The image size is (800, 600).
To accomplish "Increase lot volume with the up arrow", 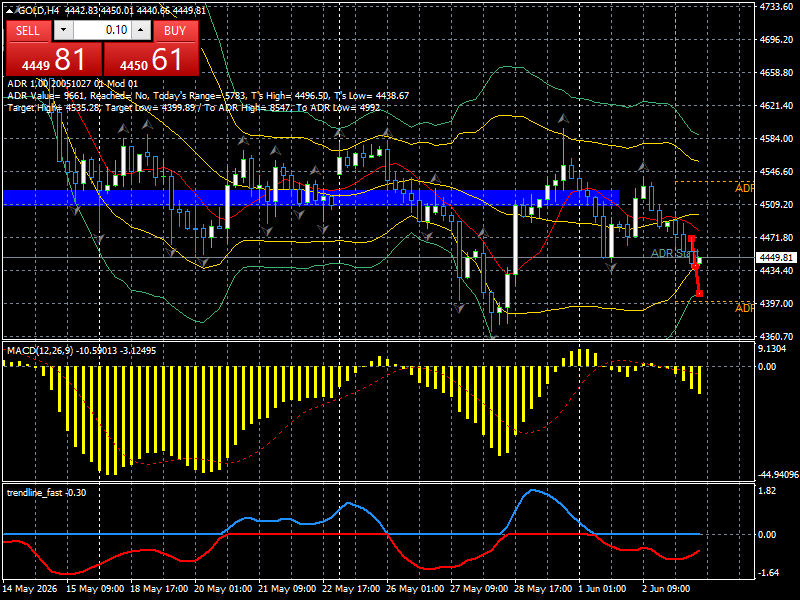I will coord(141,30).
